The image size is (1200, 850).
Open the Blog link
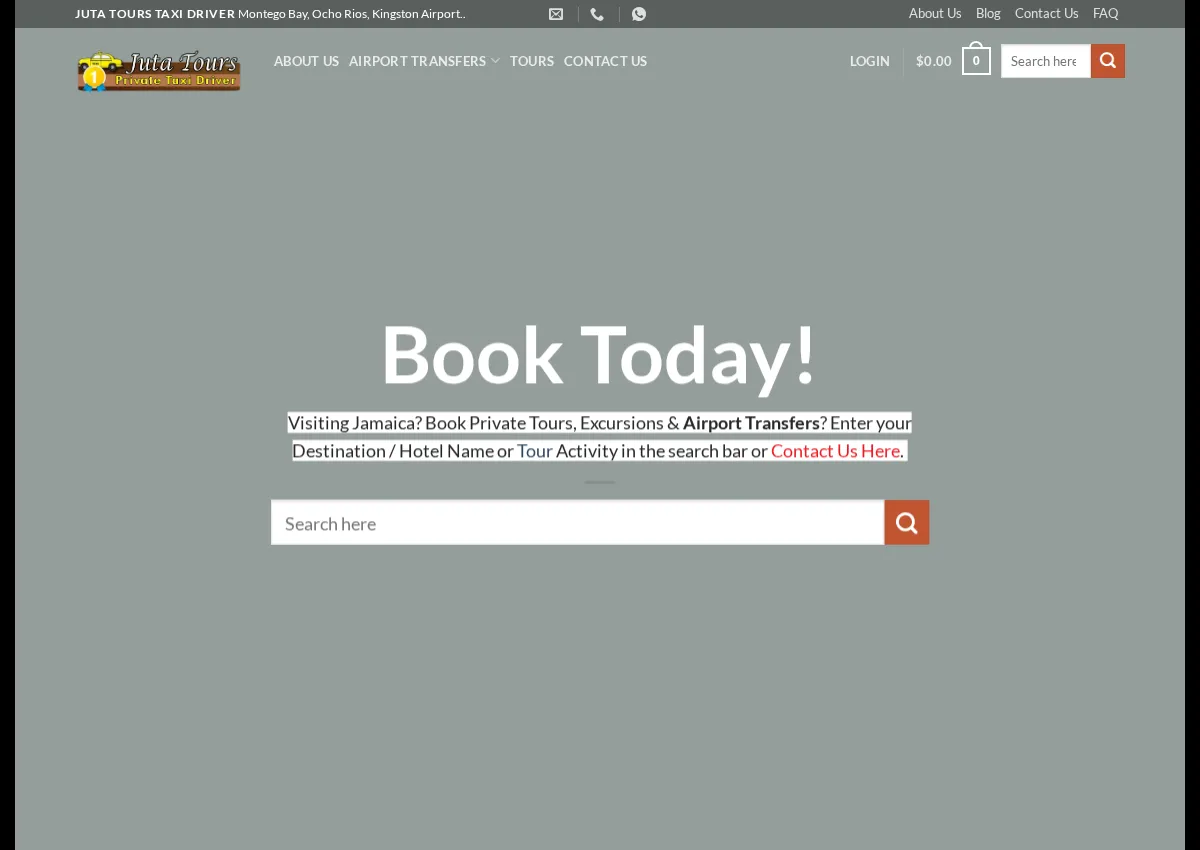point(988,13)
